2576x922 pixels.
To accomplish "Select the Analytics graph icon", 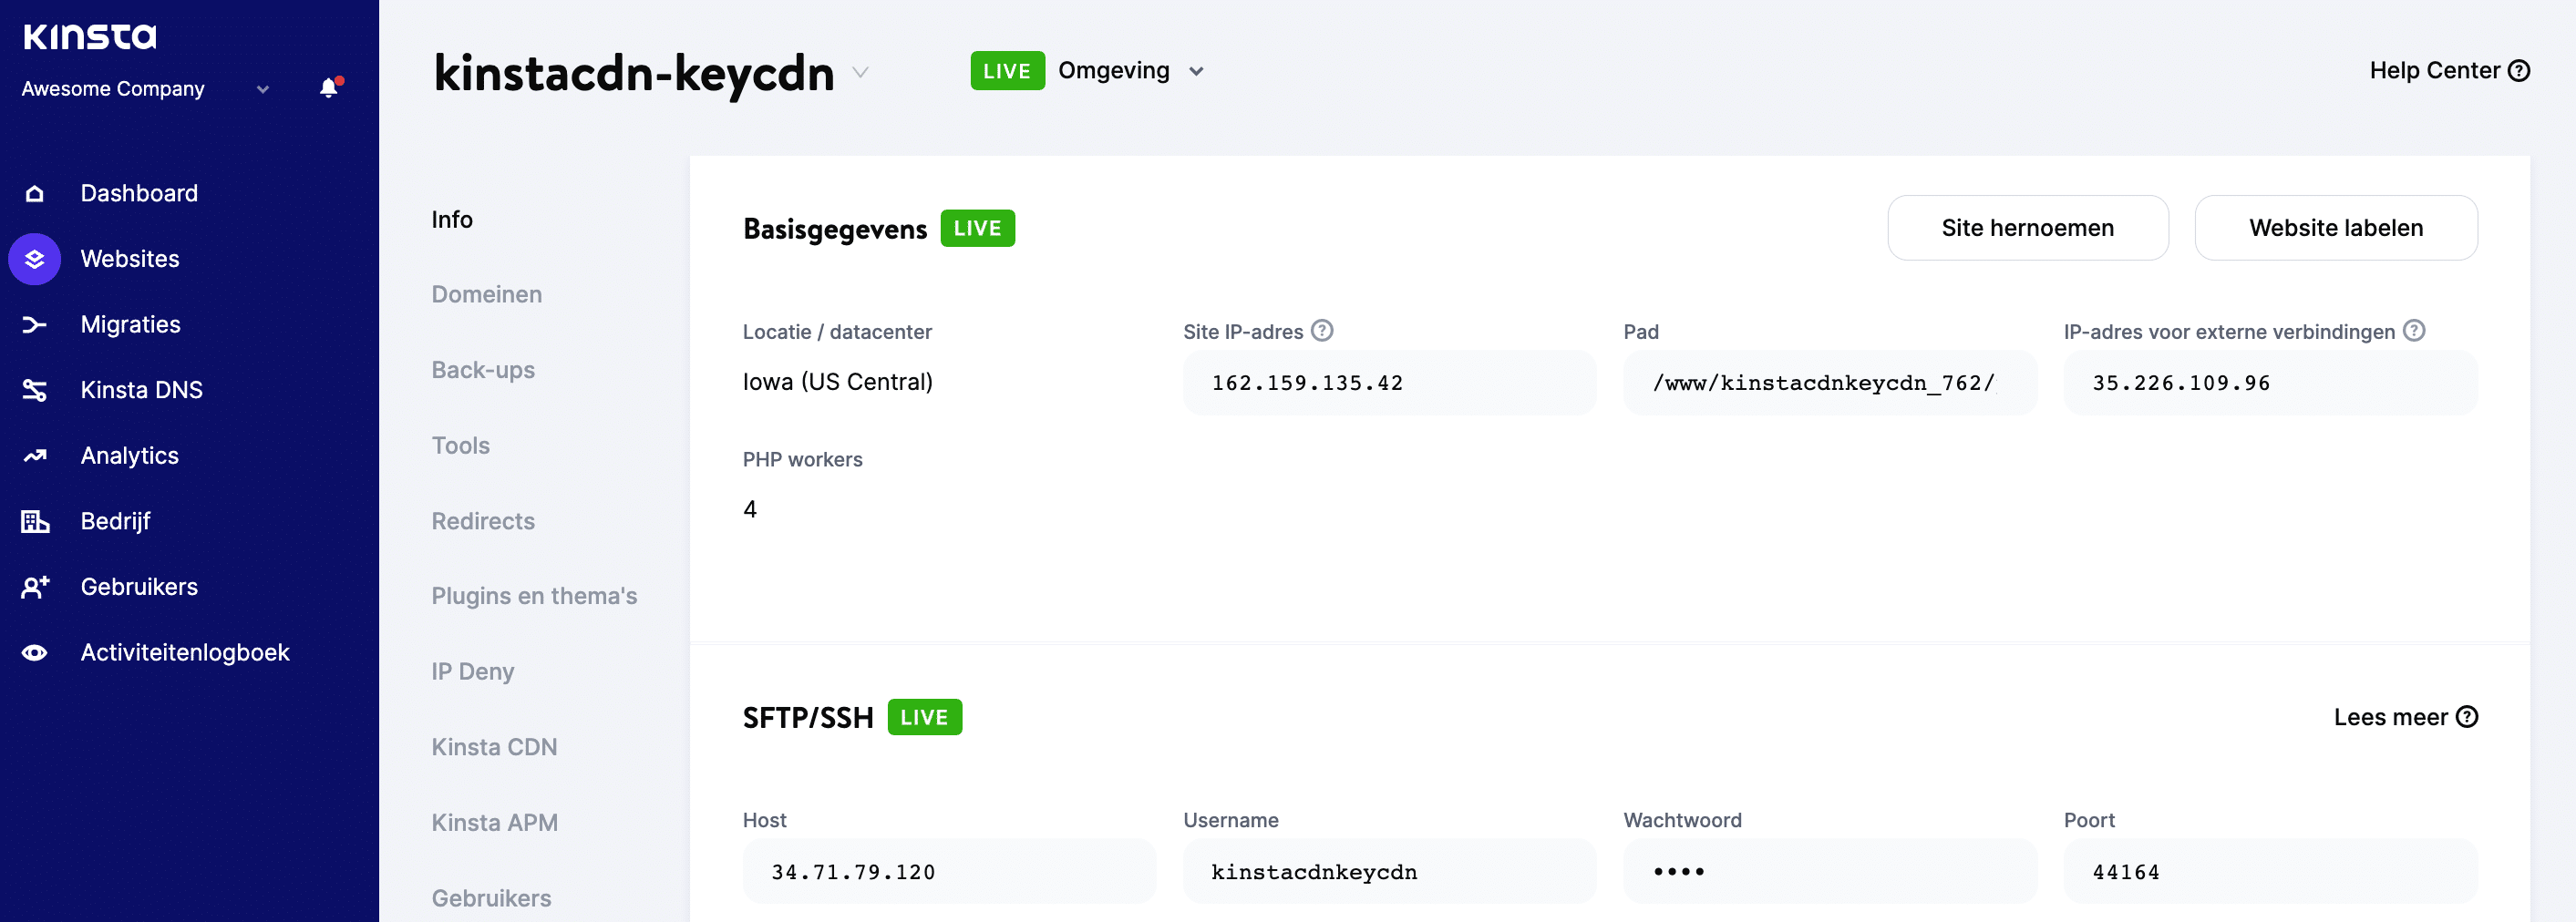I will click(34, 455).
